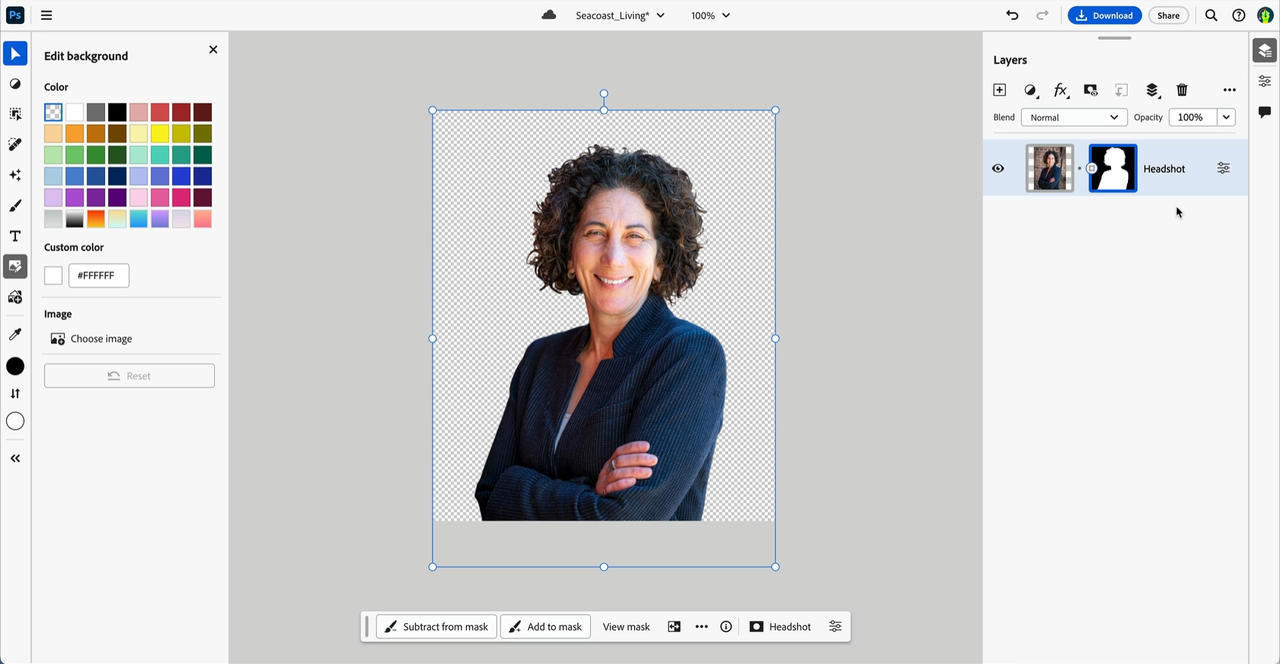This screenshot has height=664, width=1280.
Task: Activate the Type tool
Action: click(15, 236)
